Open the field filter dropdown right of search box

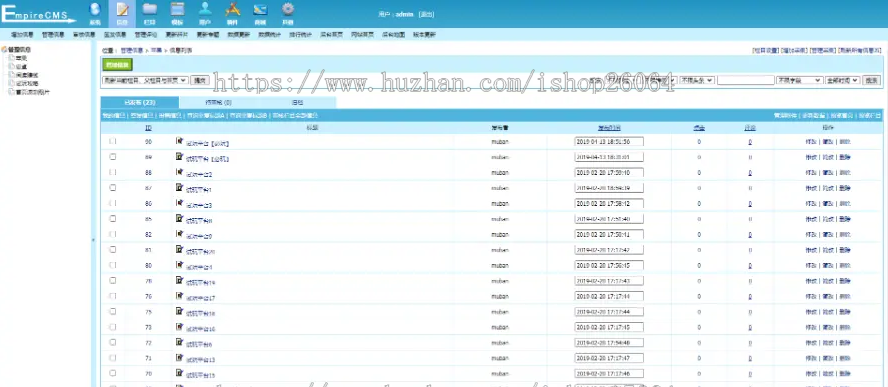point(800,80)
